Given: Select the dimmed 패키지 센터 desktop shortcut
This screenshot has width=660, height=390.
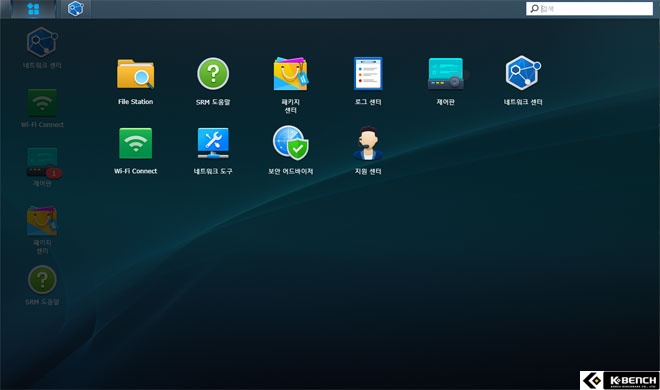Looking at the screenshot, I should pyautogui.click(x=42, y=221).
